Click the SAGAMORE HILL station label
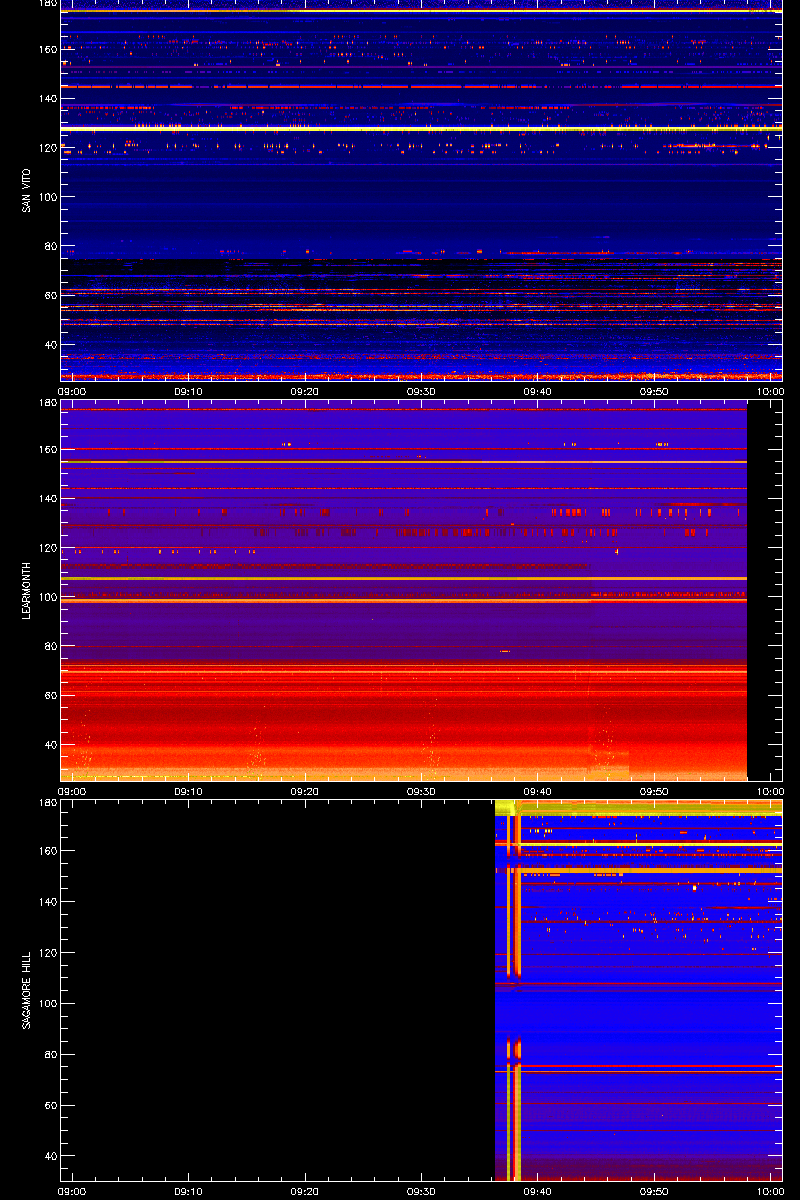 click(26, 990)
